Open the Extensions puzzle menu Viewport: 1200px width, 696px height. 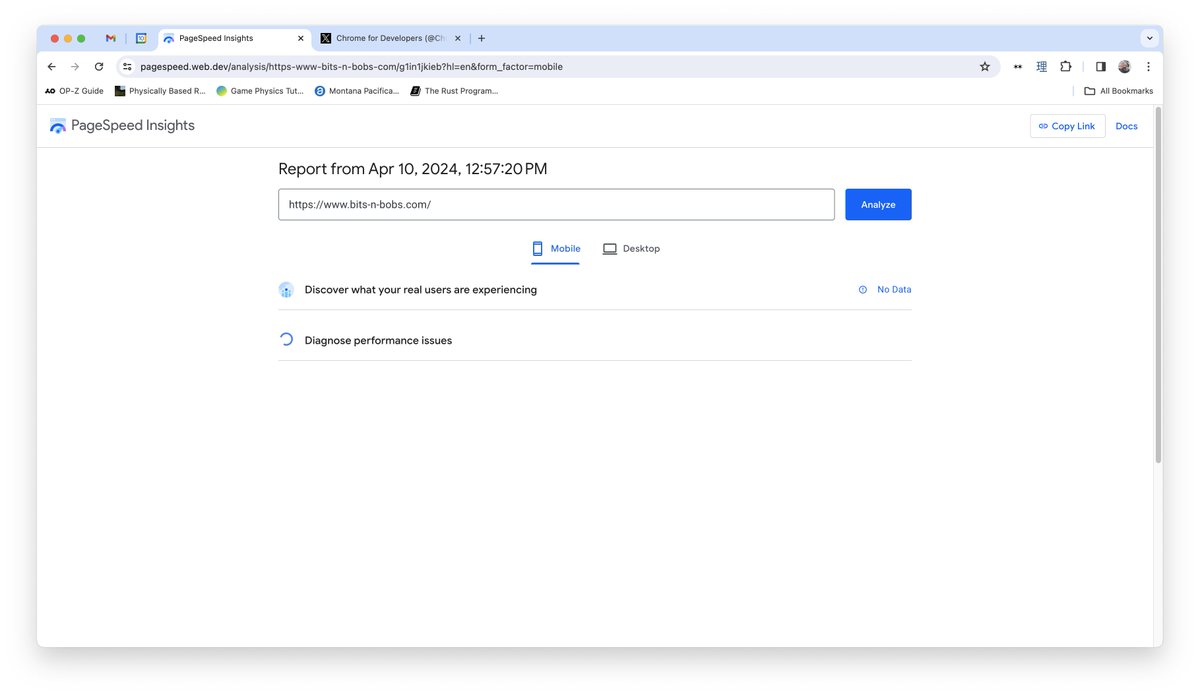click(1066, 67)
